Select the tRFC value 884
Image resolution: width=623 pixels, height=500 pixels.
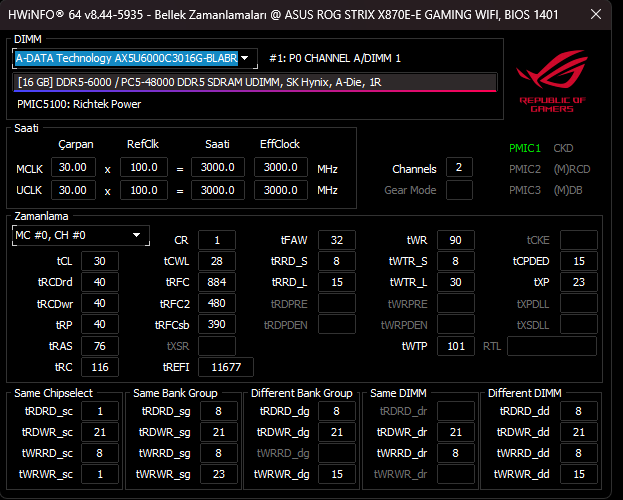click(217, 282)
